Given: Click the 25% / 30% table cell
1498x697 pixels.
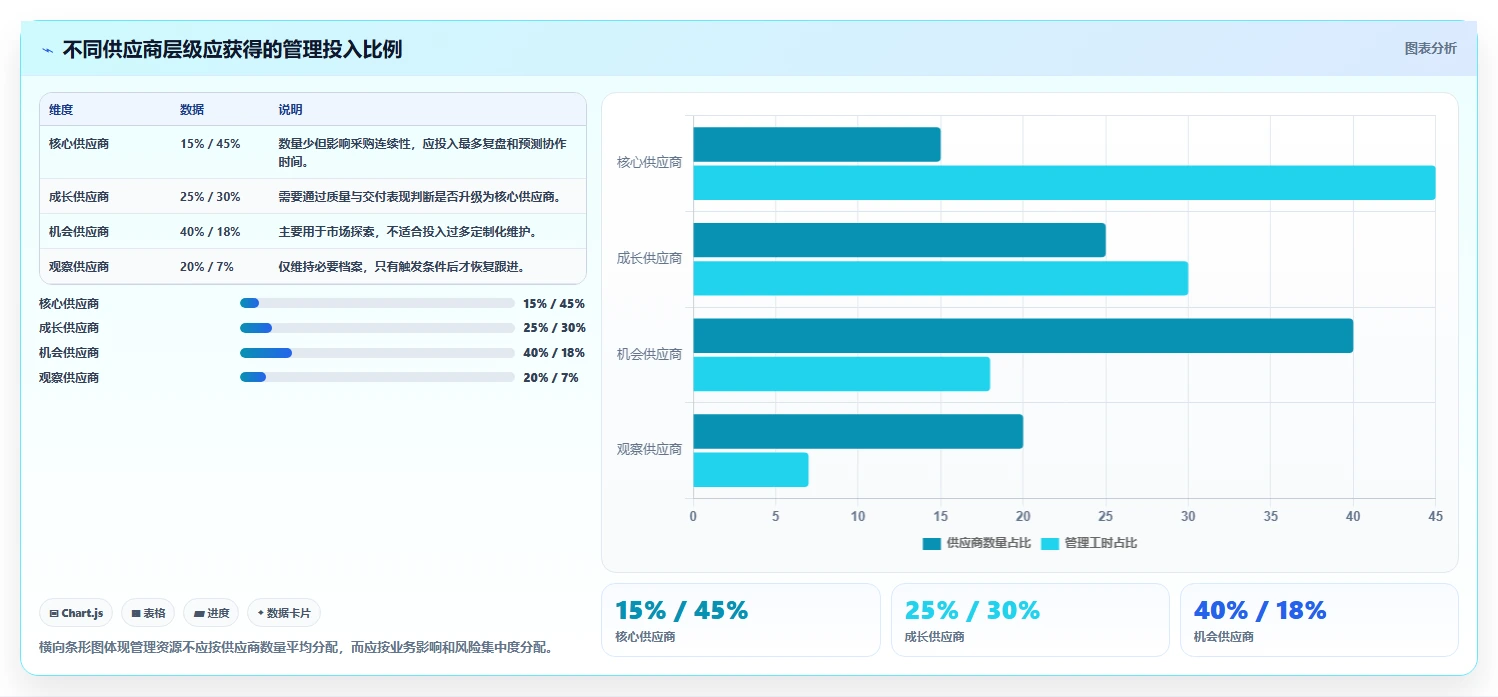Looking at the screenshot, I should (x=210, y=197).
